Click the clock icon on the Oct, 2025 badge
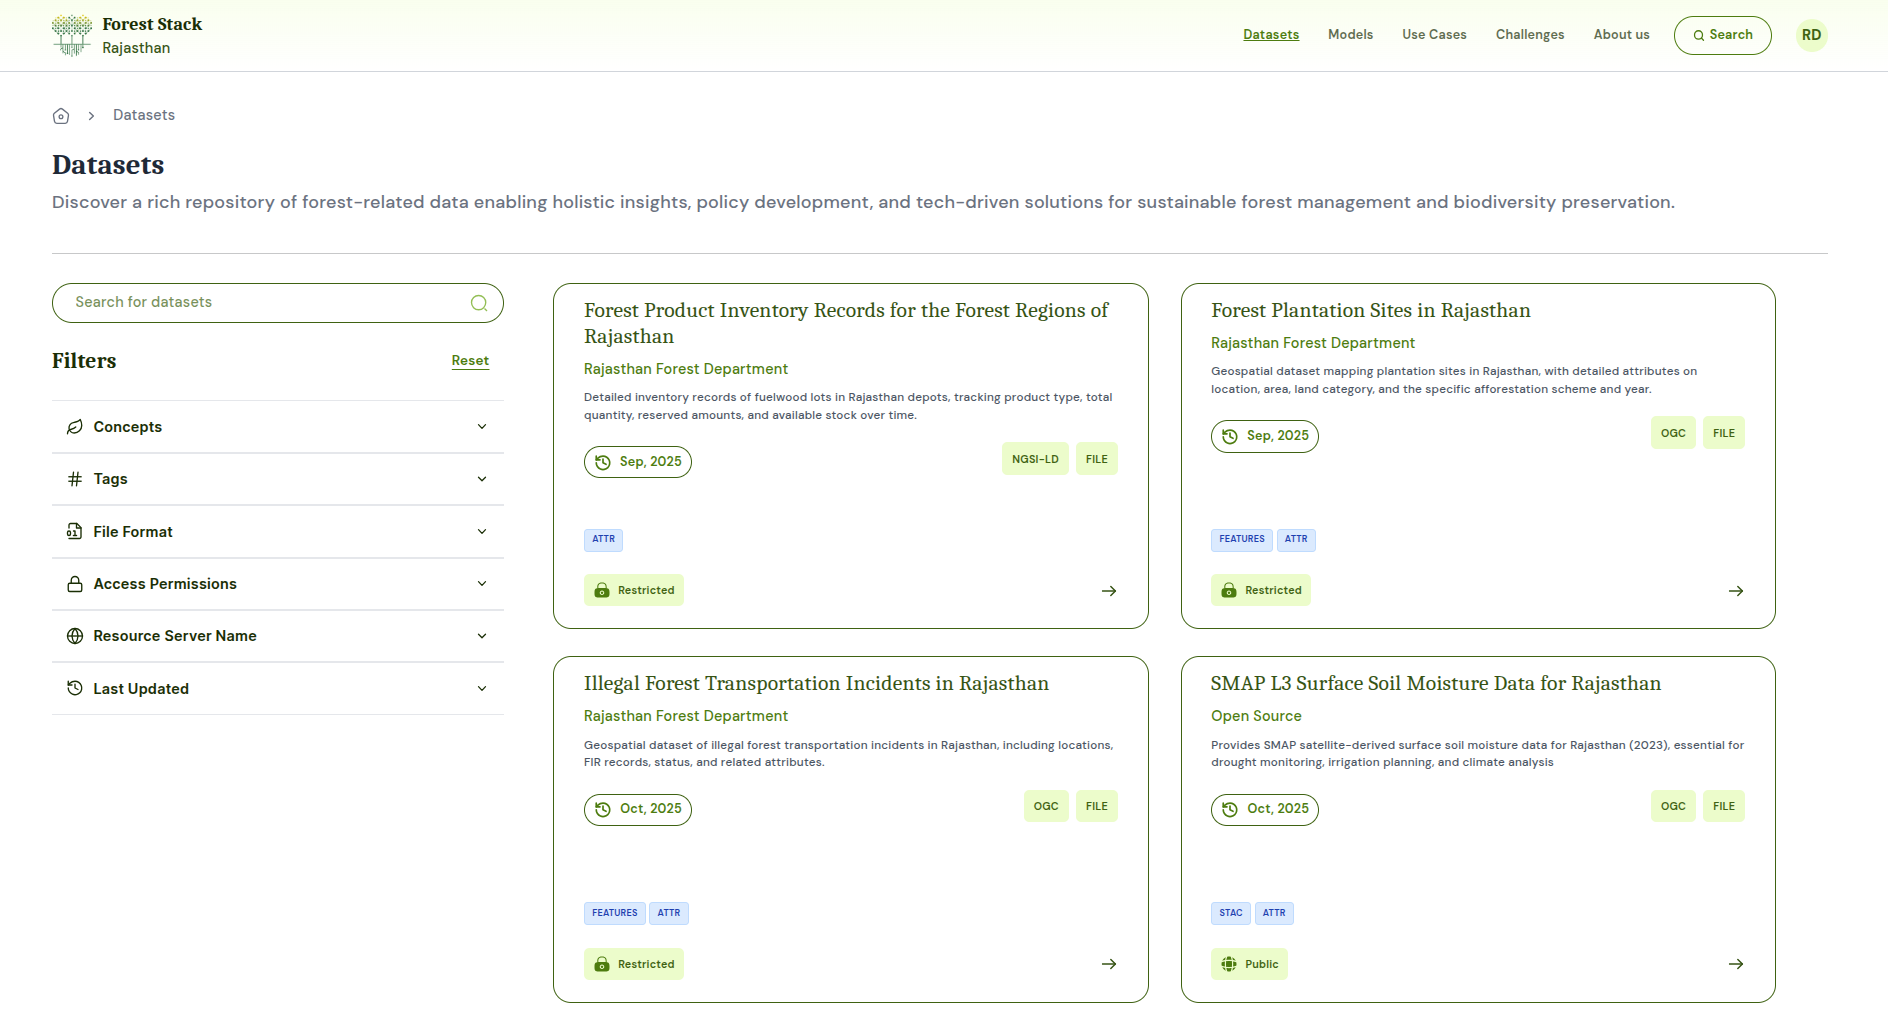Viewport: 1888px width, 1019px height. coord(602,809)
